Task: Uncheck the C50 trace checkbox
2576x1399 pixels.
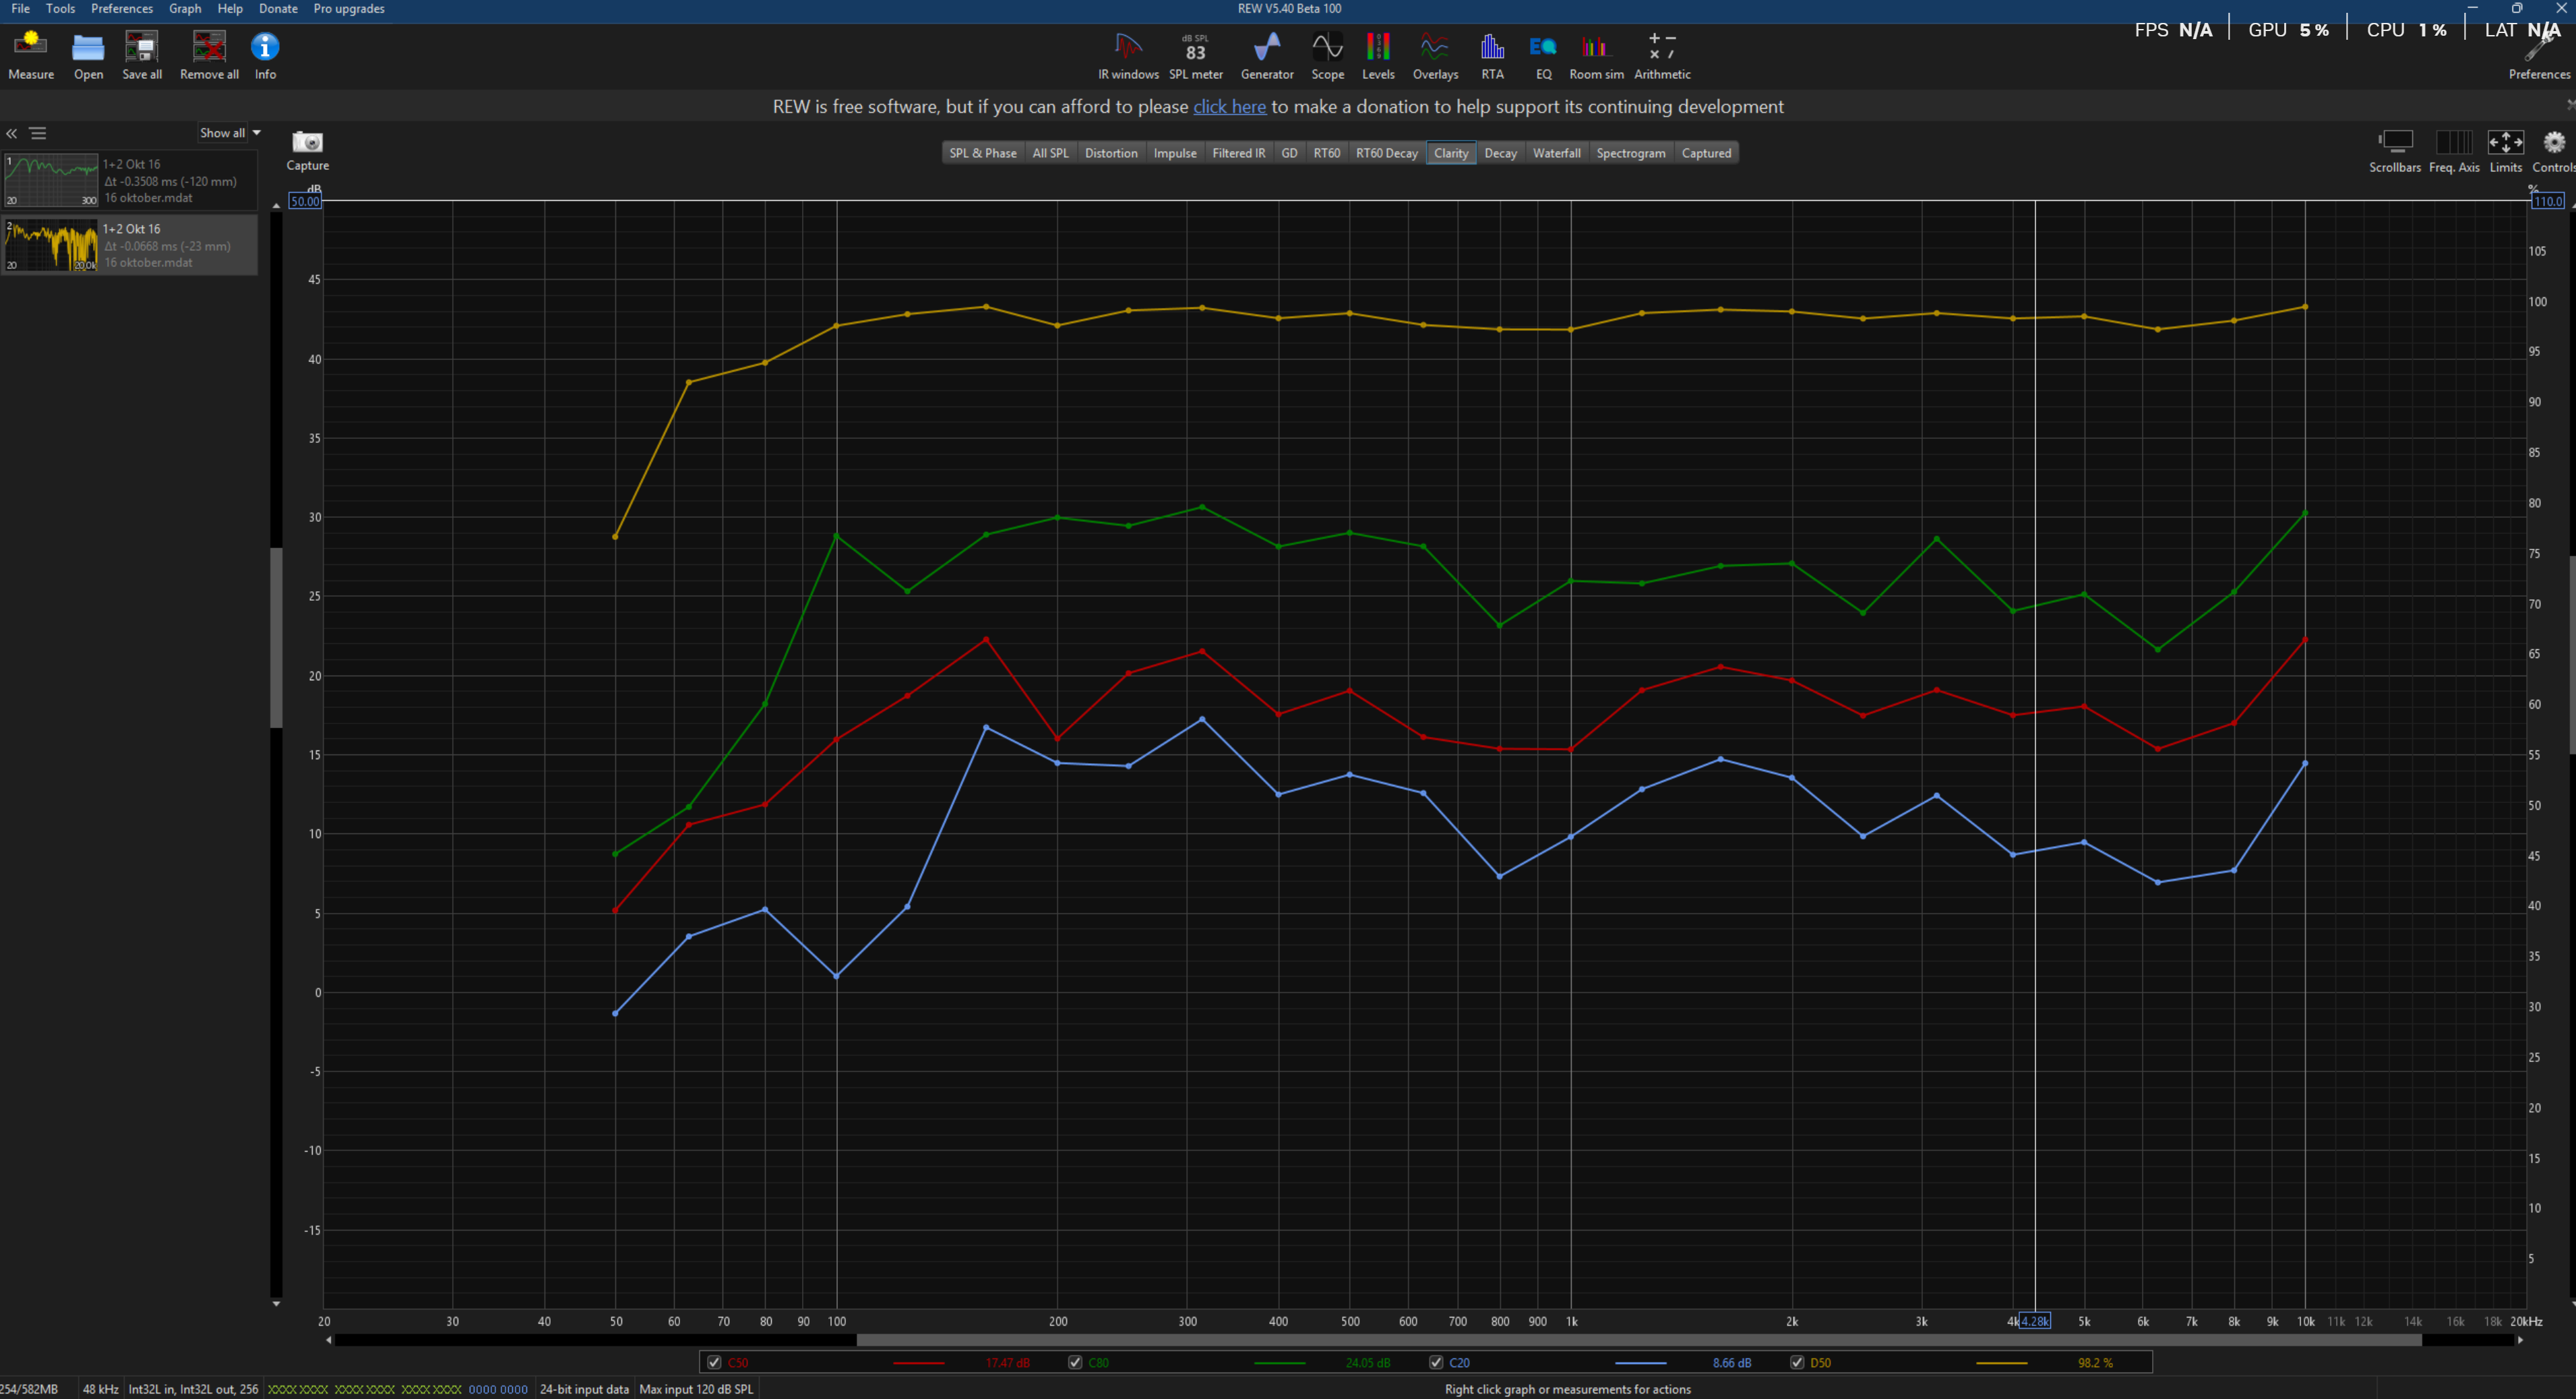Action: [x=714, y=1362]
